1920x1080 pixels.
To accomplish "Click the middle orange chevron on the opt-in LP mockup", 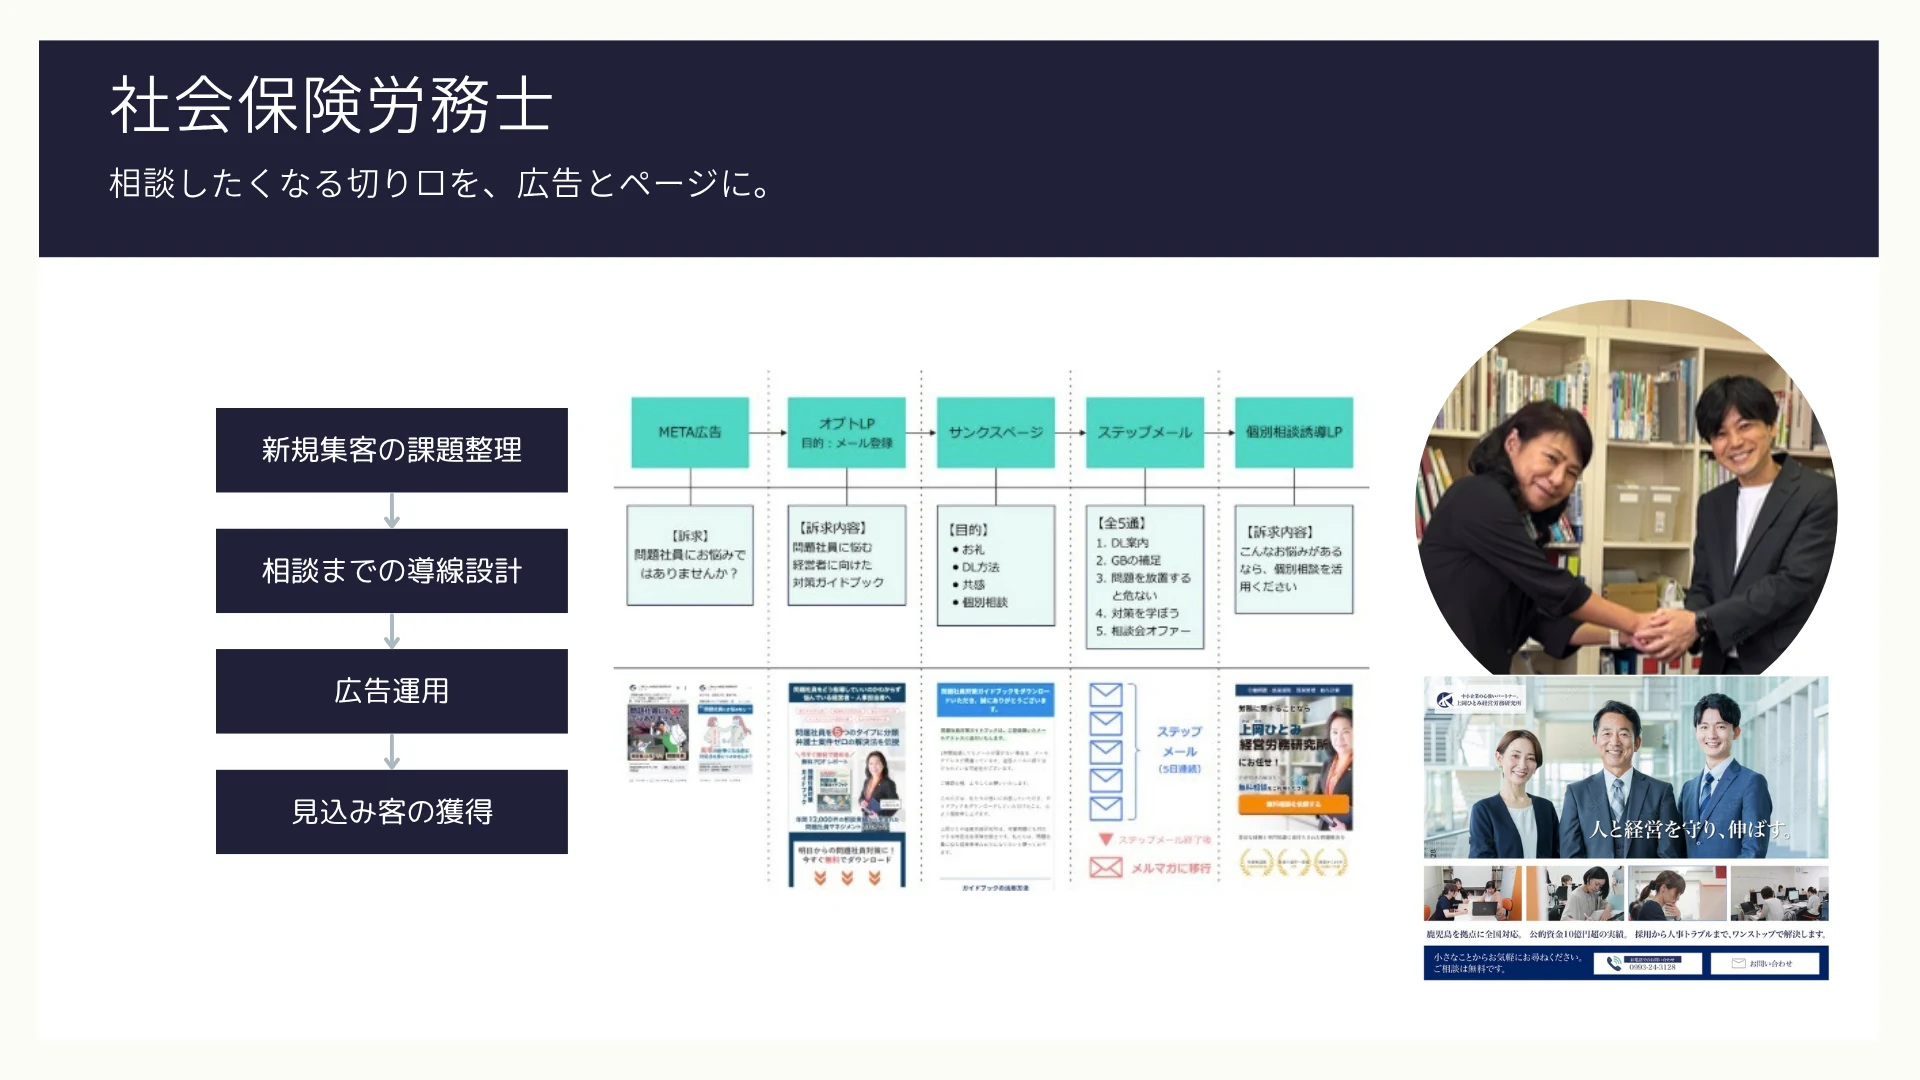I will coord(847,878).
